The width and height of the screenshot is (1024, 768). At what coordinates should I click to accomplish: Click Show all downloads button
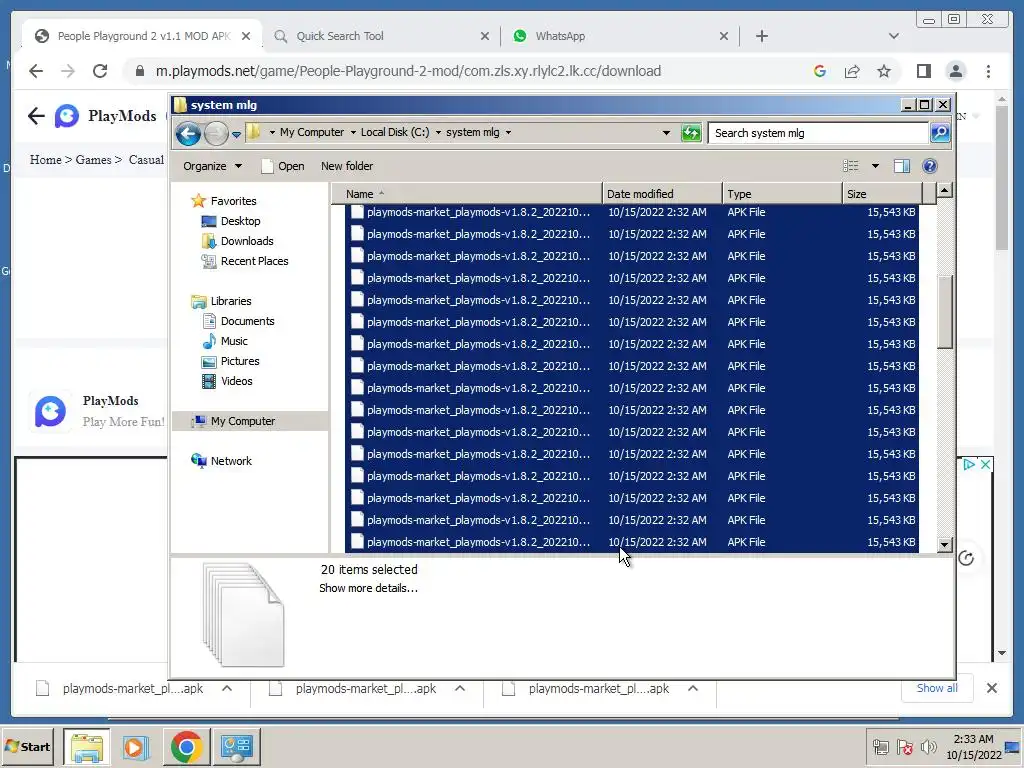[936, 688]
